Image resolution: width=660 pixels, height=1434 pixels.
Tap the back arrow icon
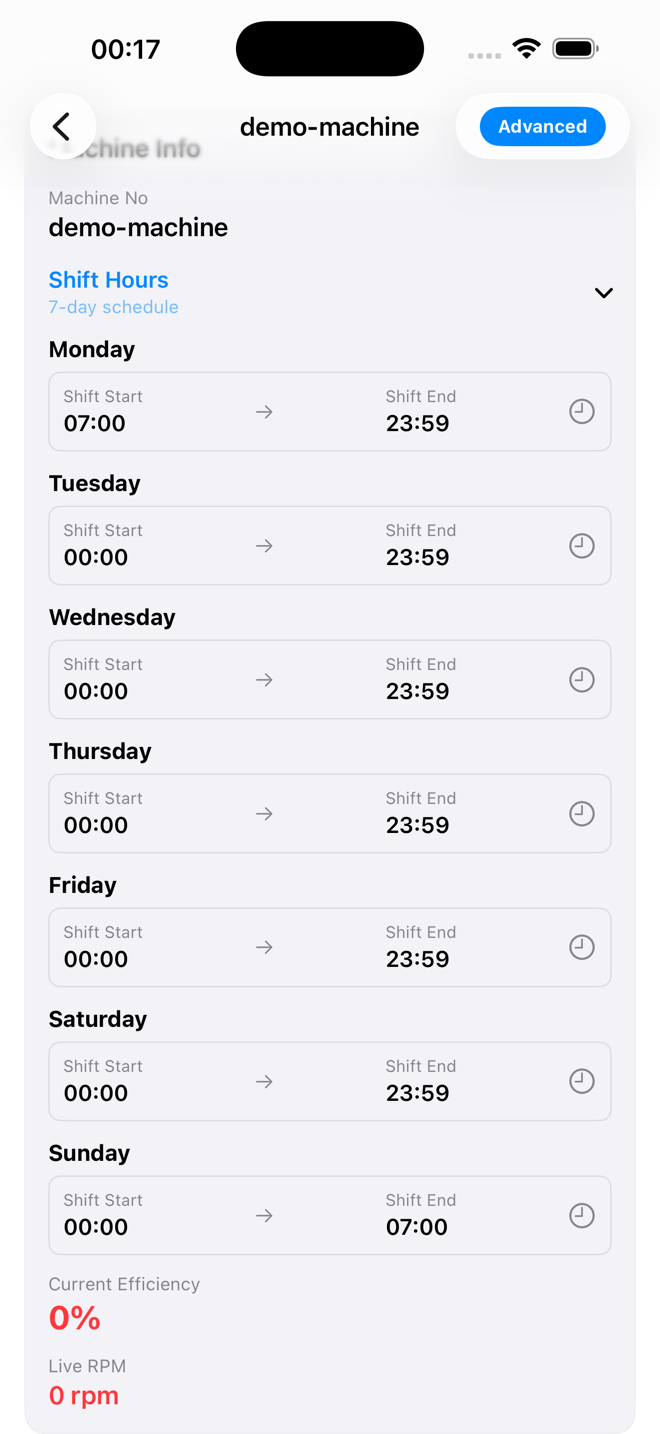click(x=62, y=126)
